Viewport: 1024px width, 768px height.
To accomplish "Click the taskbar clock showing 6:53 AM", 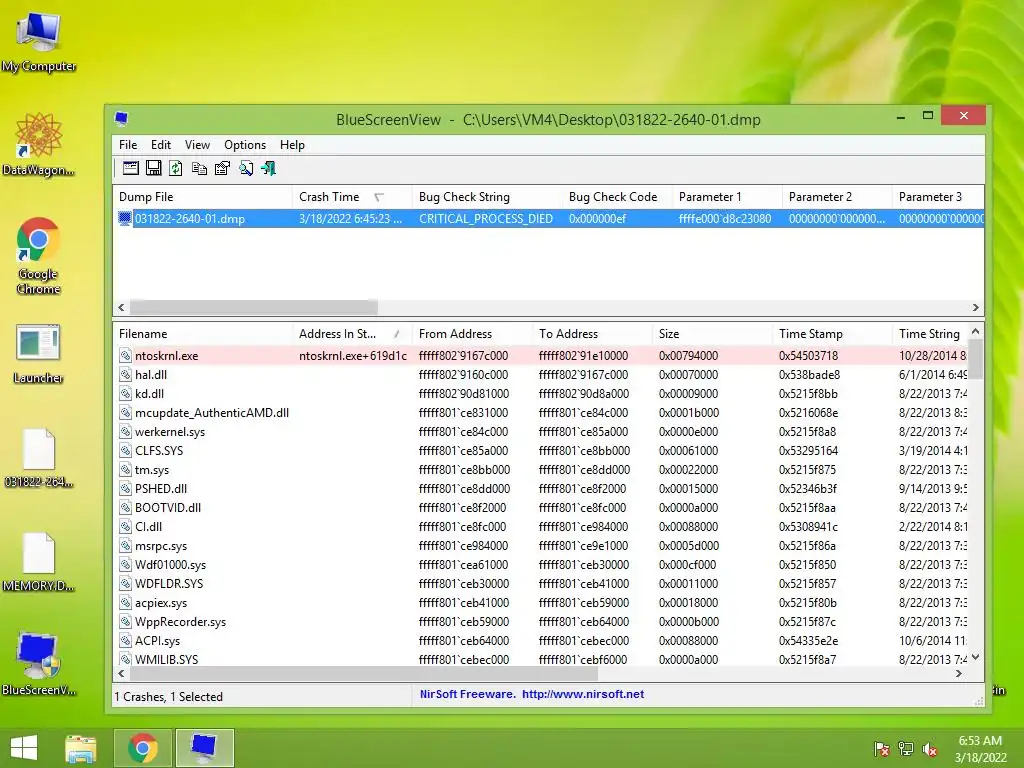I will [980, 749].
